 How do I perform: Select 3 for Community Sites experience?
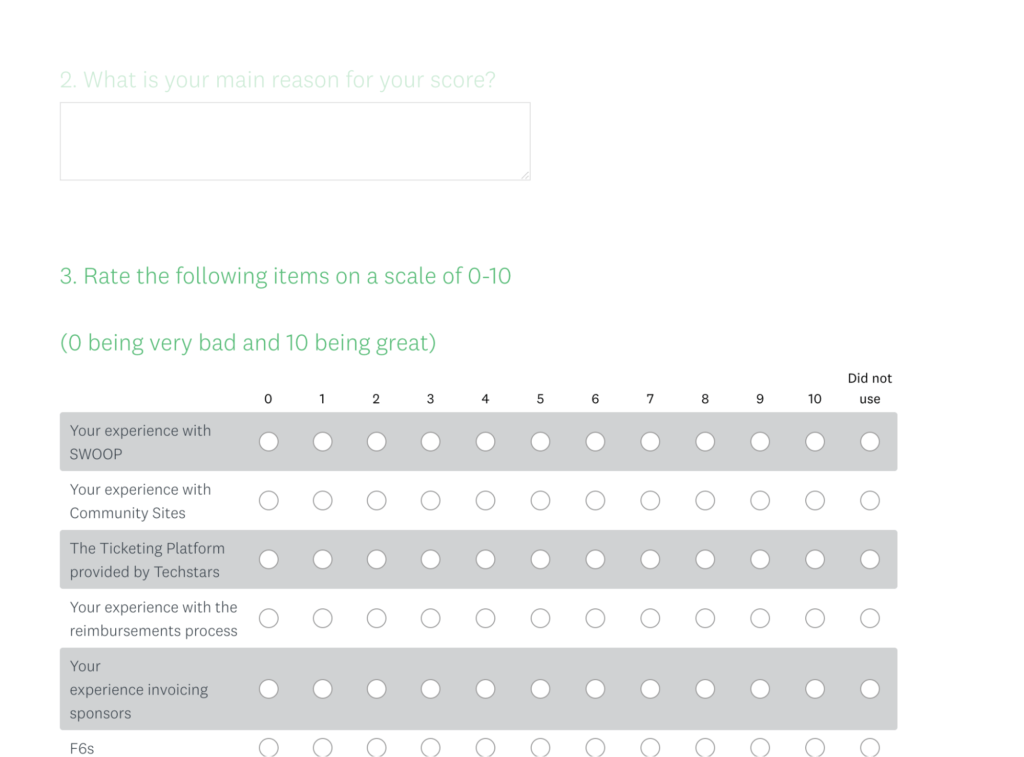pyautogui.click(x=430, y=500)
